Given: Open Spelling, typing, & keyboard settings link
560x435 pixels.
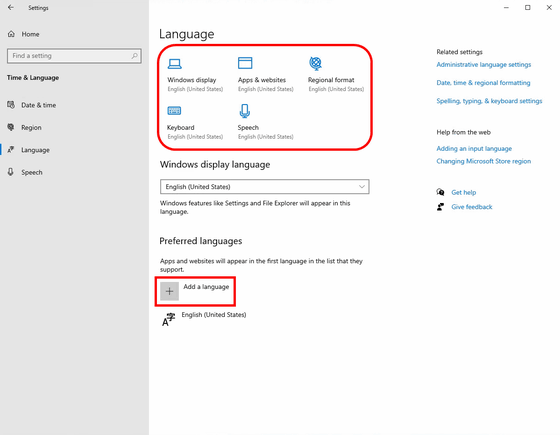Looking at the screenshot, I should pyautogui.click(x=489, y=101).
